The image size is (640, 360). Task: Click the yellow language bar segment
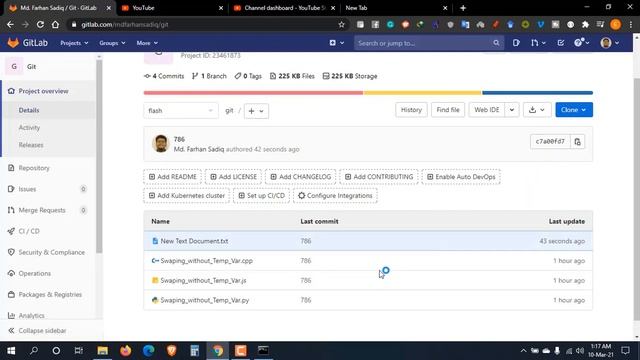point(422,93)
